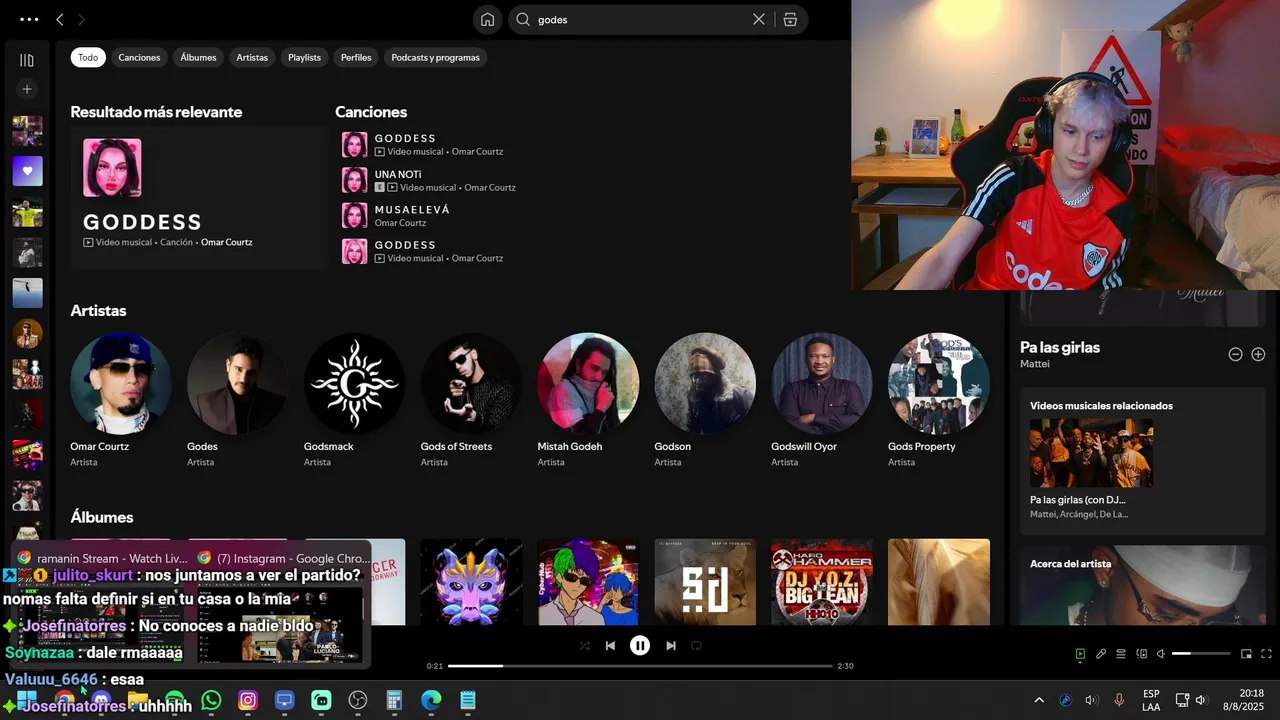The width and height of the screenshot is (1280, 720).
Task: Open the ESP LAA language switcher
Action: (x=1151, y=700)
